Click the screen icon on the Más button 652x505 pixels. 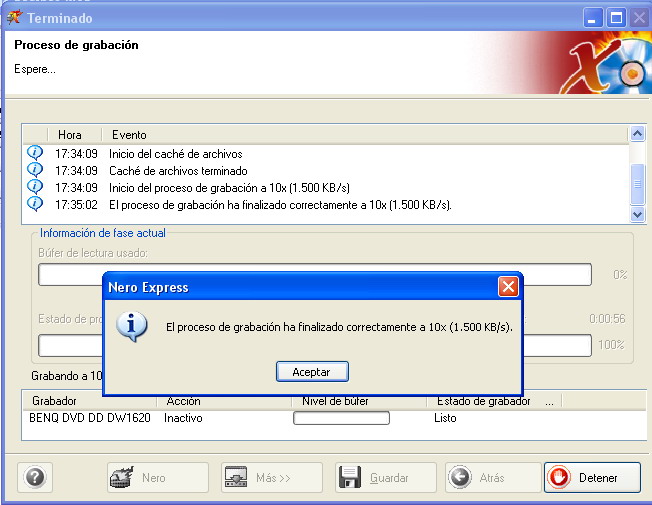[x=236, y=477]
